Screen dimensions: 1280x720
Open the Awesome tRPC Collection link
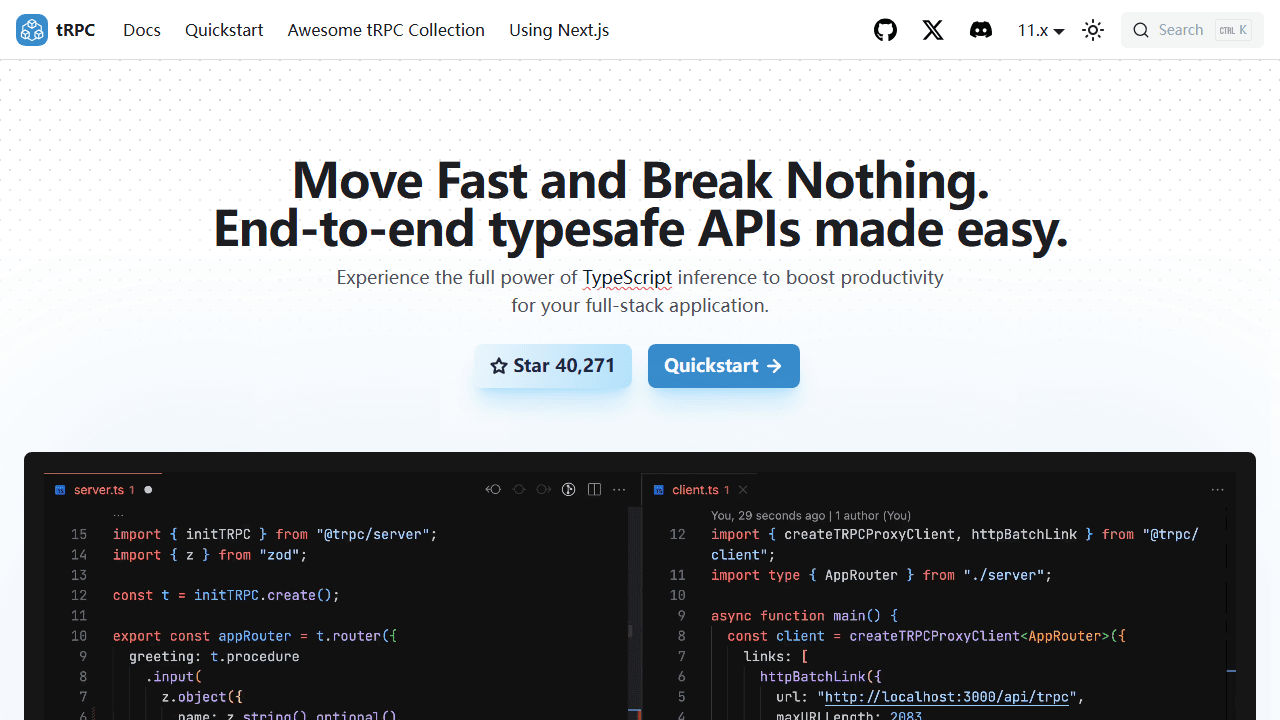tap(386, 30)
